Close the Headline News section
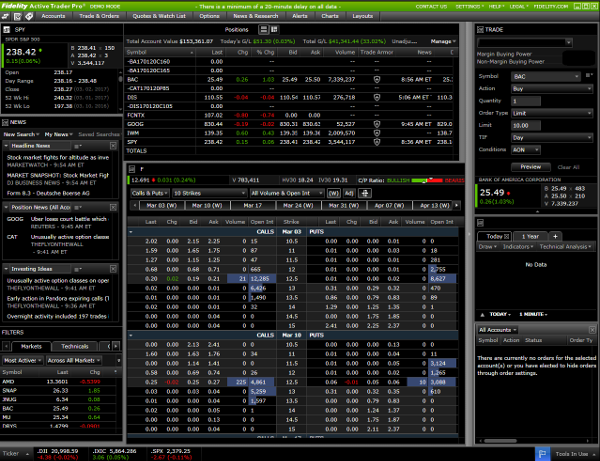600x461 pixels. [113, 146]
